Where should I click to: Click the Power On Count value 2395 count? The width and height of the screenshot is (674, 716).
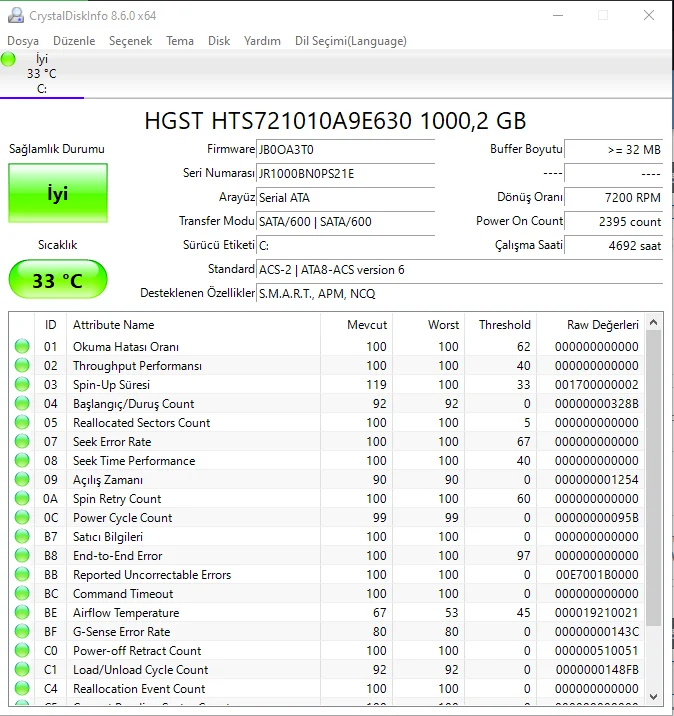click(614, 222)
